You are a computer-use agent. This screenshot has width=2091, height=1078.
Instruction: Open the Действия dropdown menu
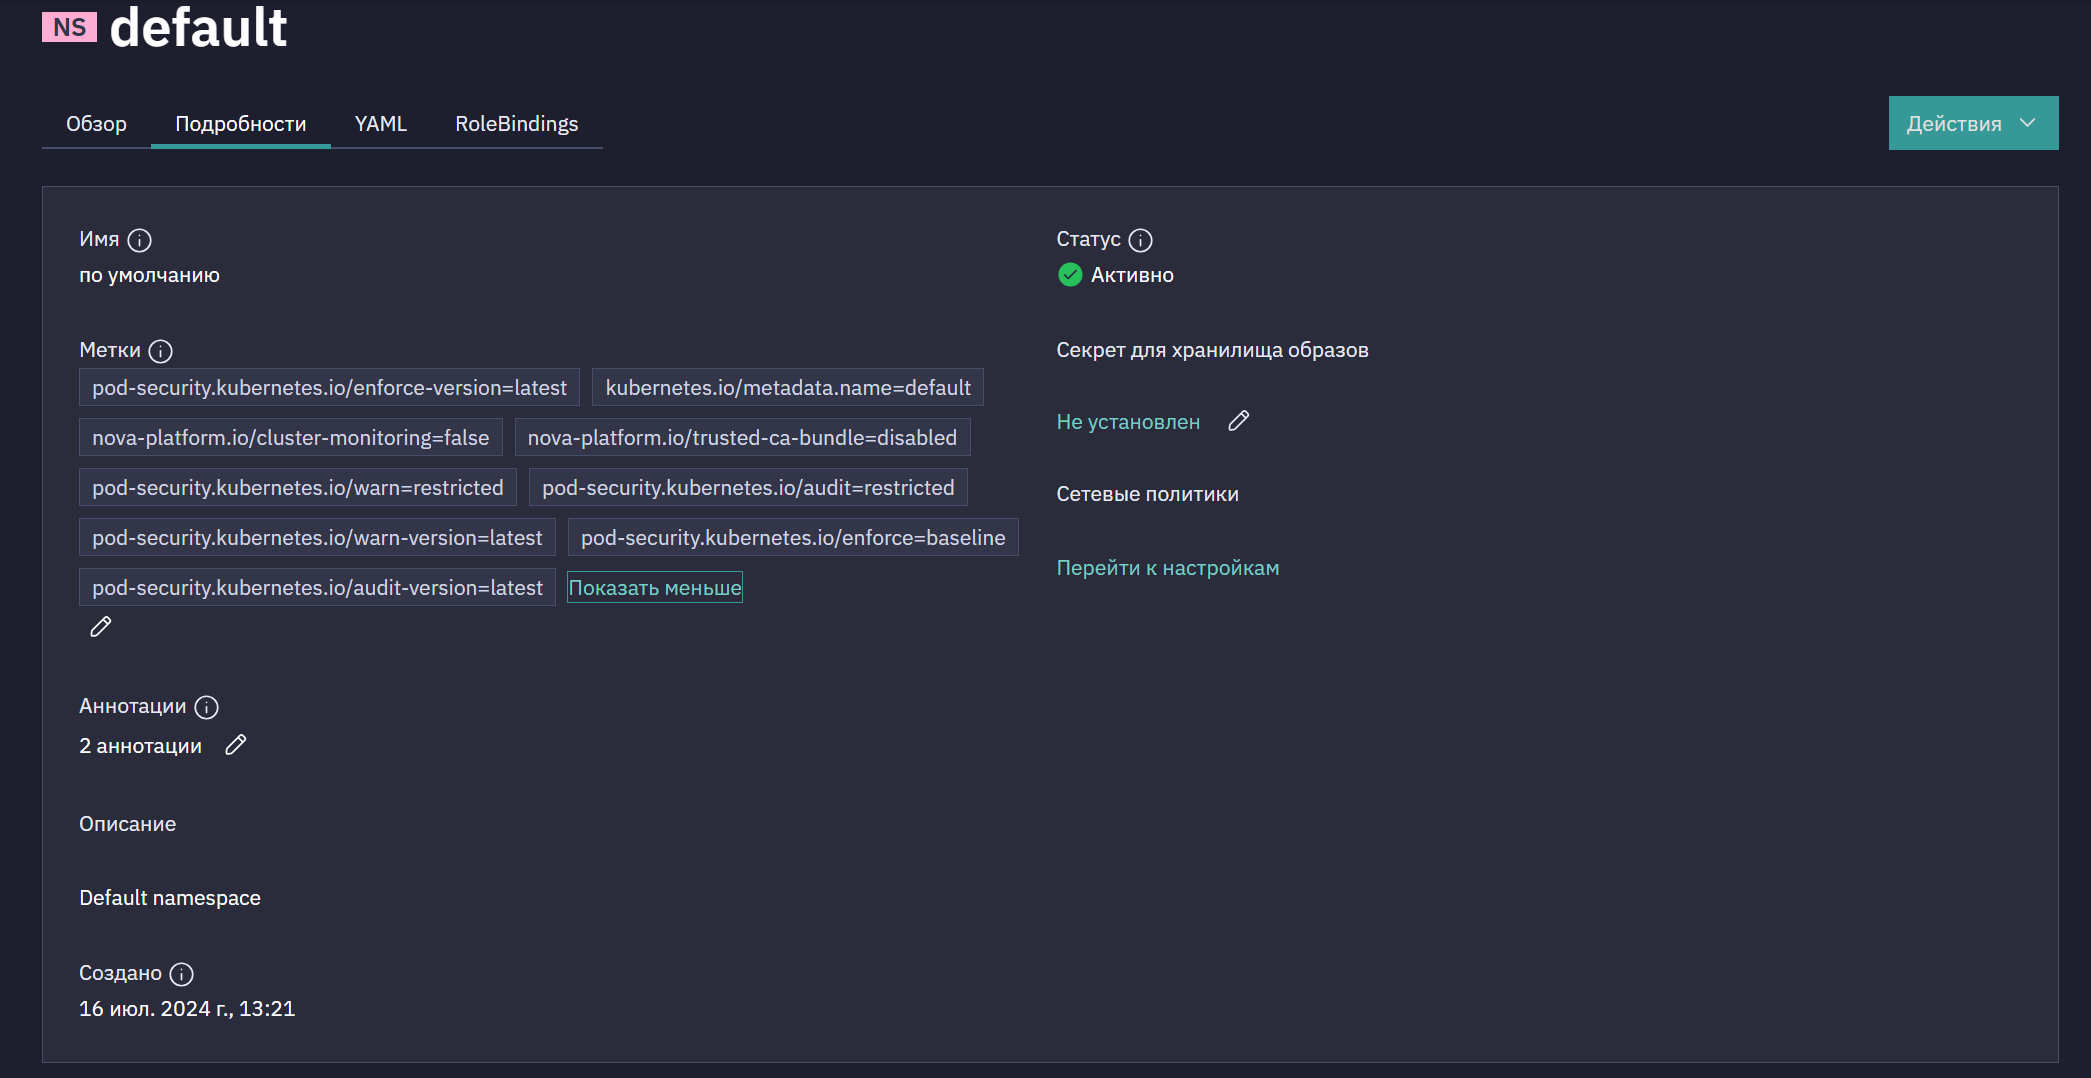click(1973, 123)
